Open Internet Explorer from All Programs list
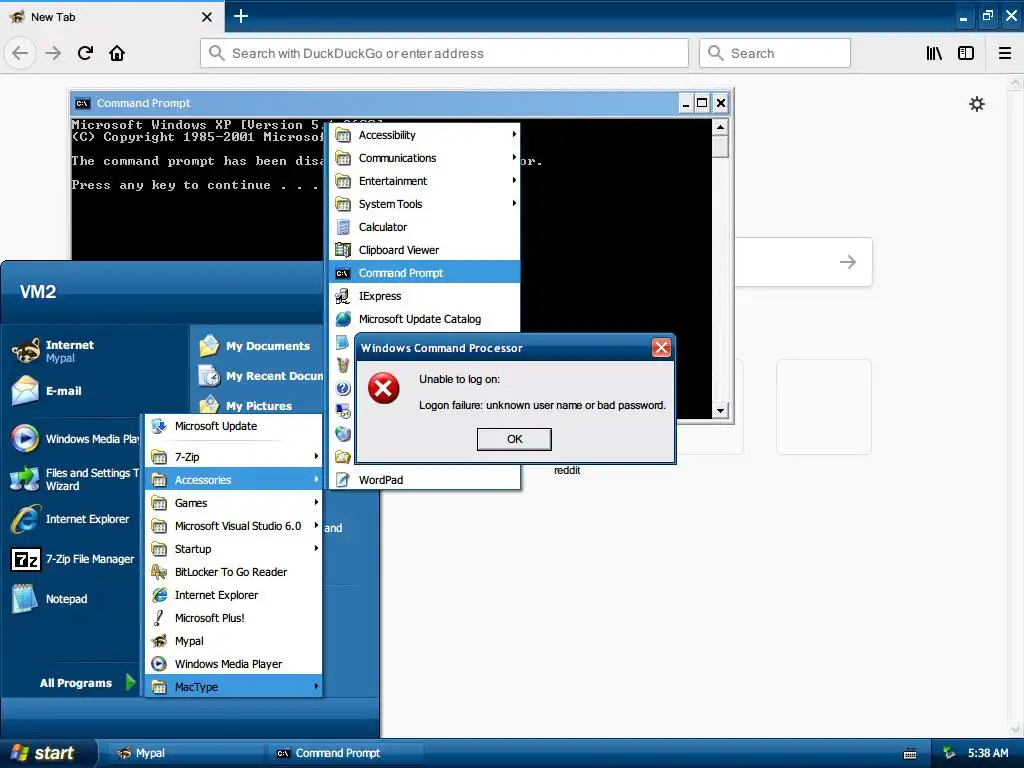This screenshot has width=1024, height=768. 234,595
